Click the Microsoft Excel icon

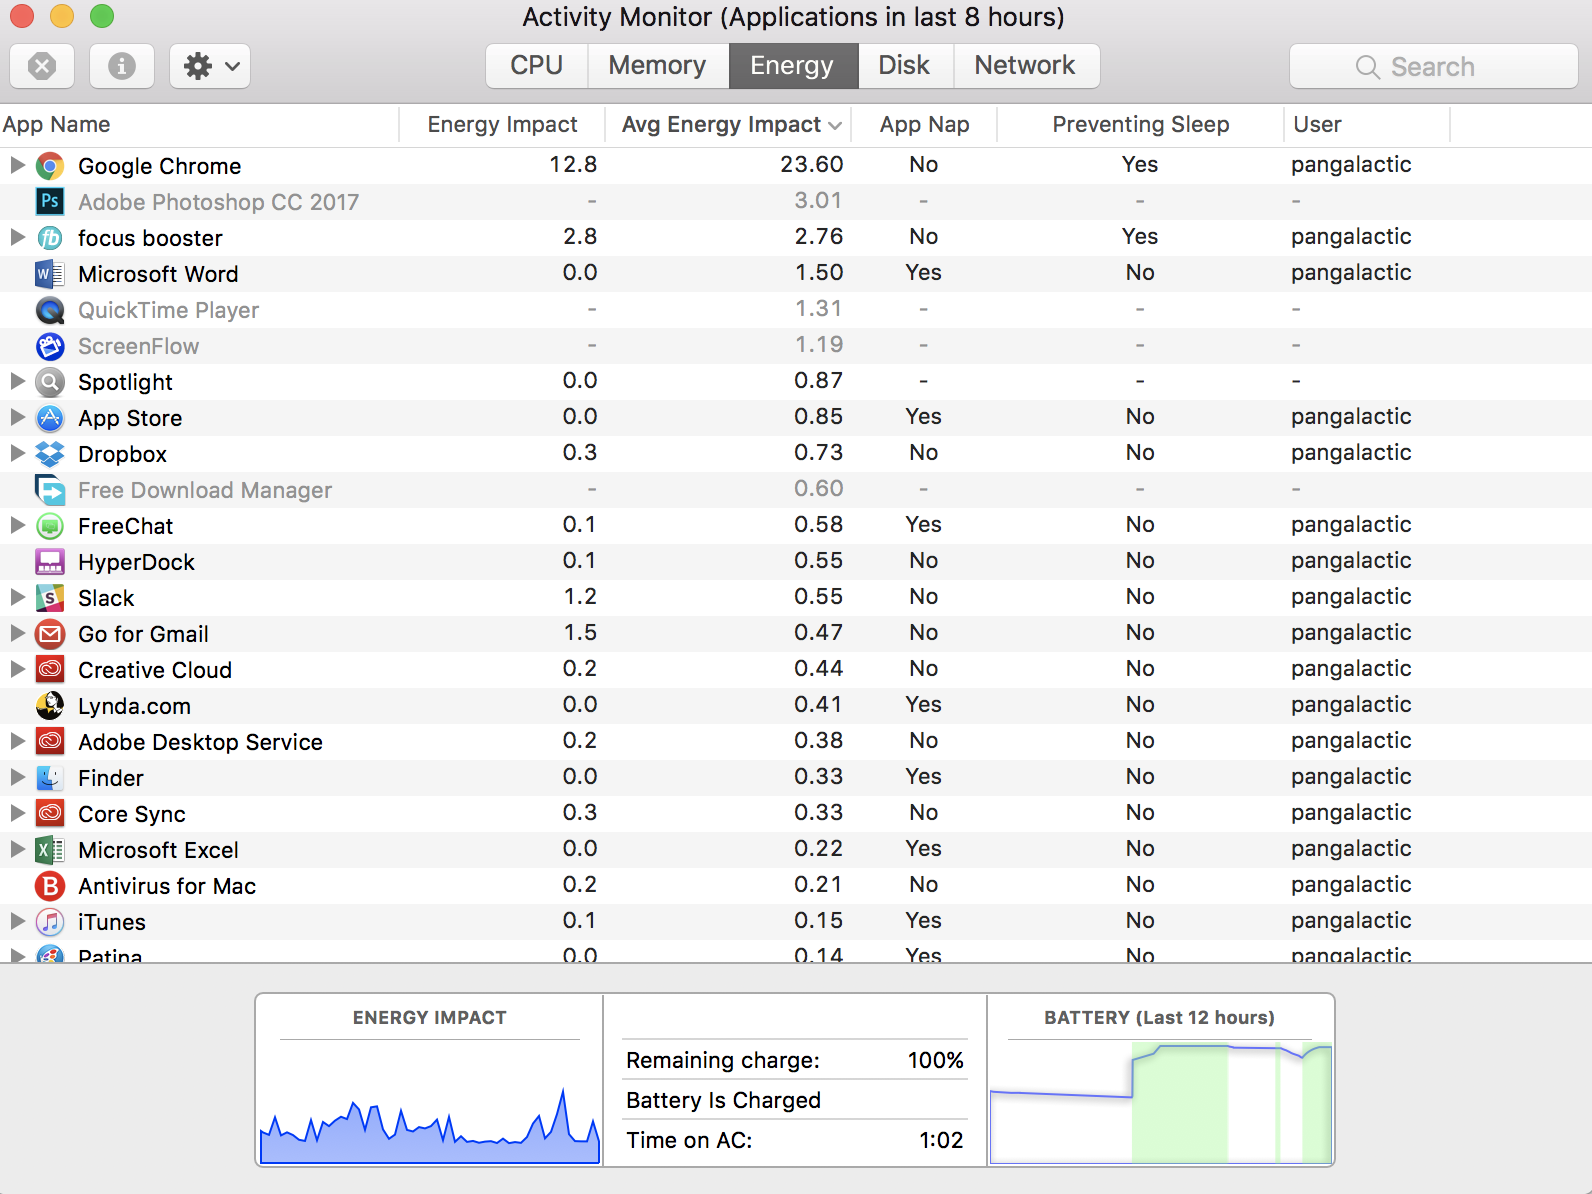[50, 850]
